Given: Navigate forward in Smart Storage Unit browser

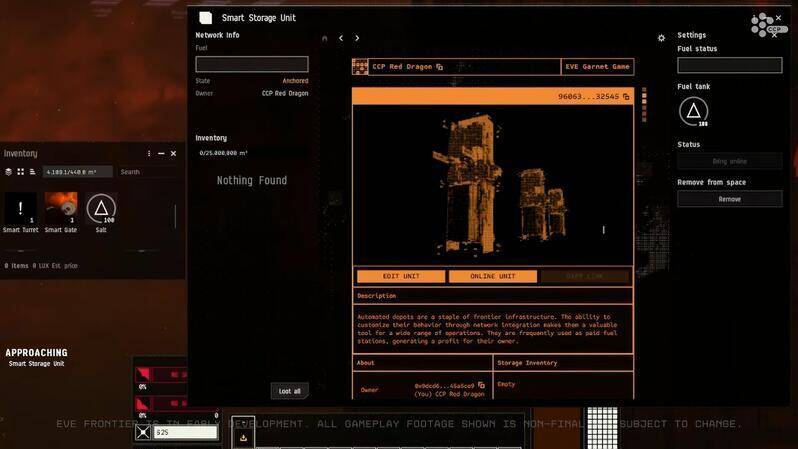Looking at the screenshot, I should (x=357, y=38).
